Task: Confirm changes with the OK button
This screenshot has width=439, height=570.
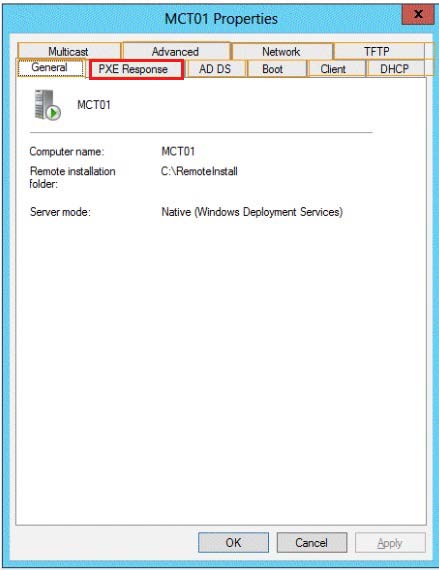Action: coord(233,543)
